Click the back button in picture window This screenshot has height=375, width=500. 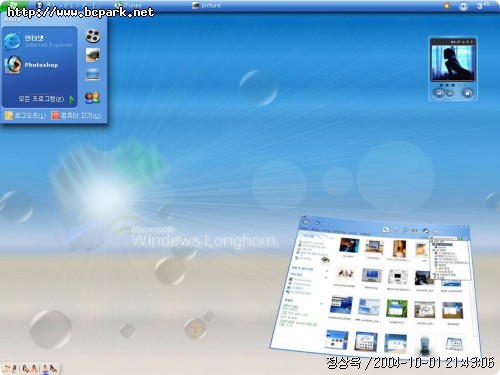[306, 222]
